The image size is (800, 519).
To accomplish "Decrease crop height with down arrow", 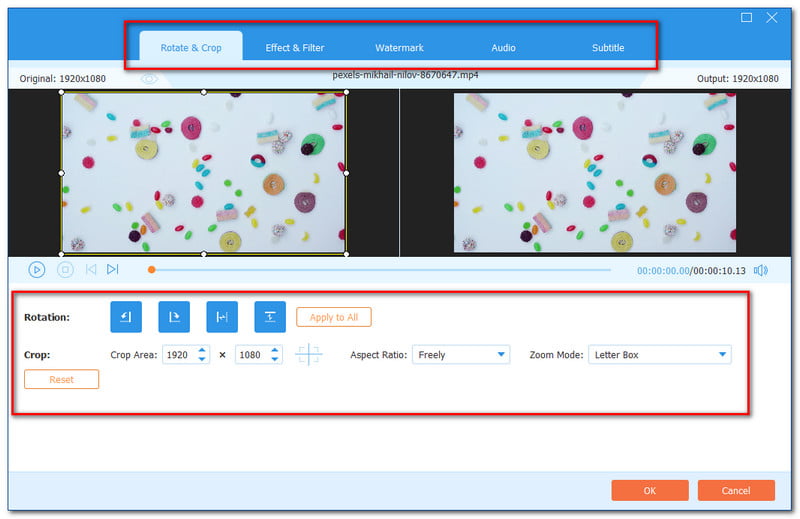I will point(275,359).
